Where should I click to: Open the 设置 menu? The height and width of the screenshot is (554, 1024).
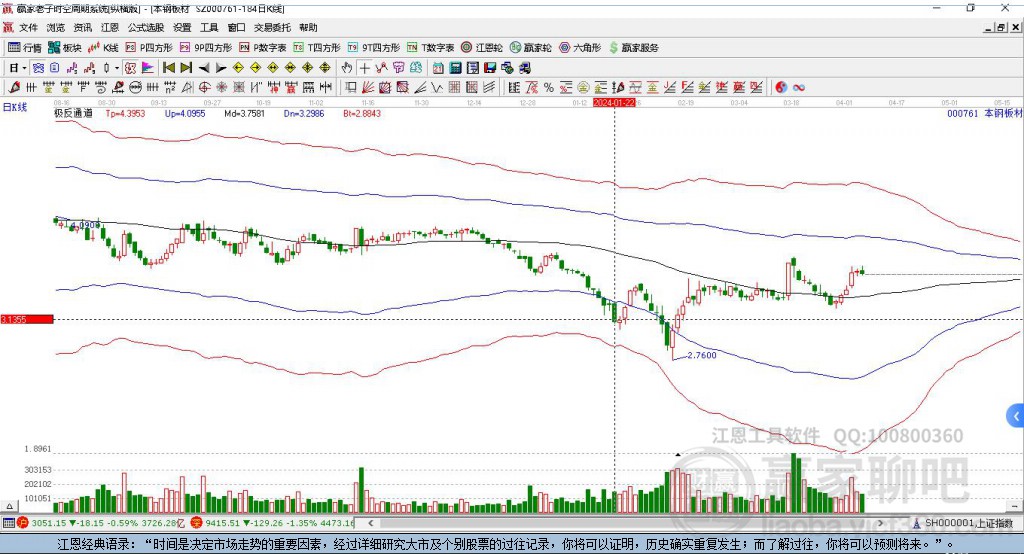pyautogui.click(x=182, y=27)
